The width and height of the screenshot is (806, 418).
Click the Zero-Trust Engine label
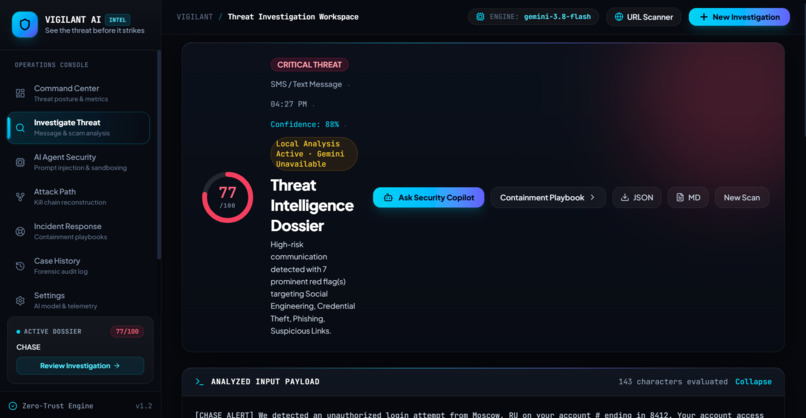click(x=58, y=406)
